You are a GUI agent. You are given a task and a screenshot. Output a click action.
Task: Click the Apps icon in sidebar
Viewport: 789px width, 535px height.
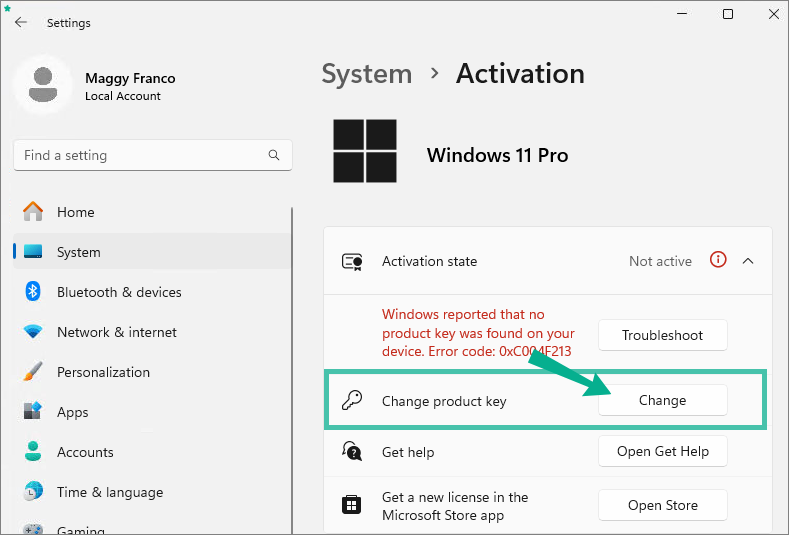[33, 411]
